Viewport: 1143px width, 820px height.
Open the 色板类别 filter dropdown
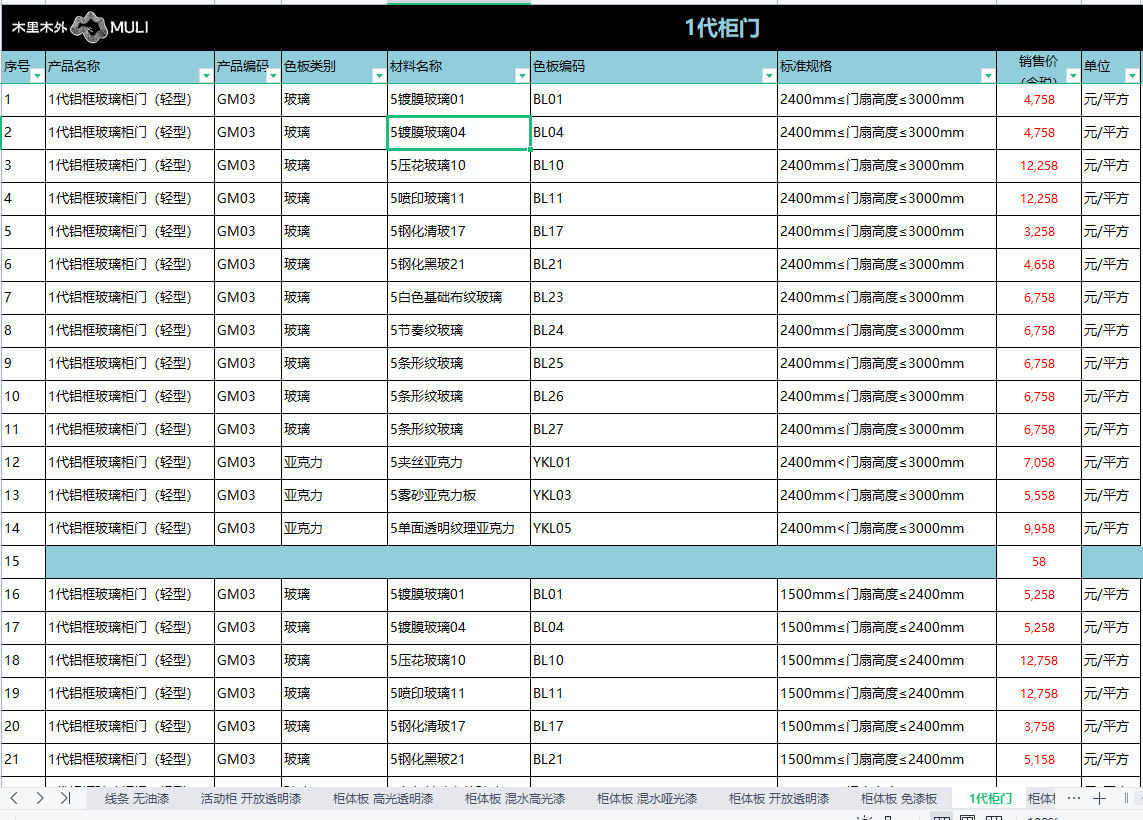click(x=378, y=75)
